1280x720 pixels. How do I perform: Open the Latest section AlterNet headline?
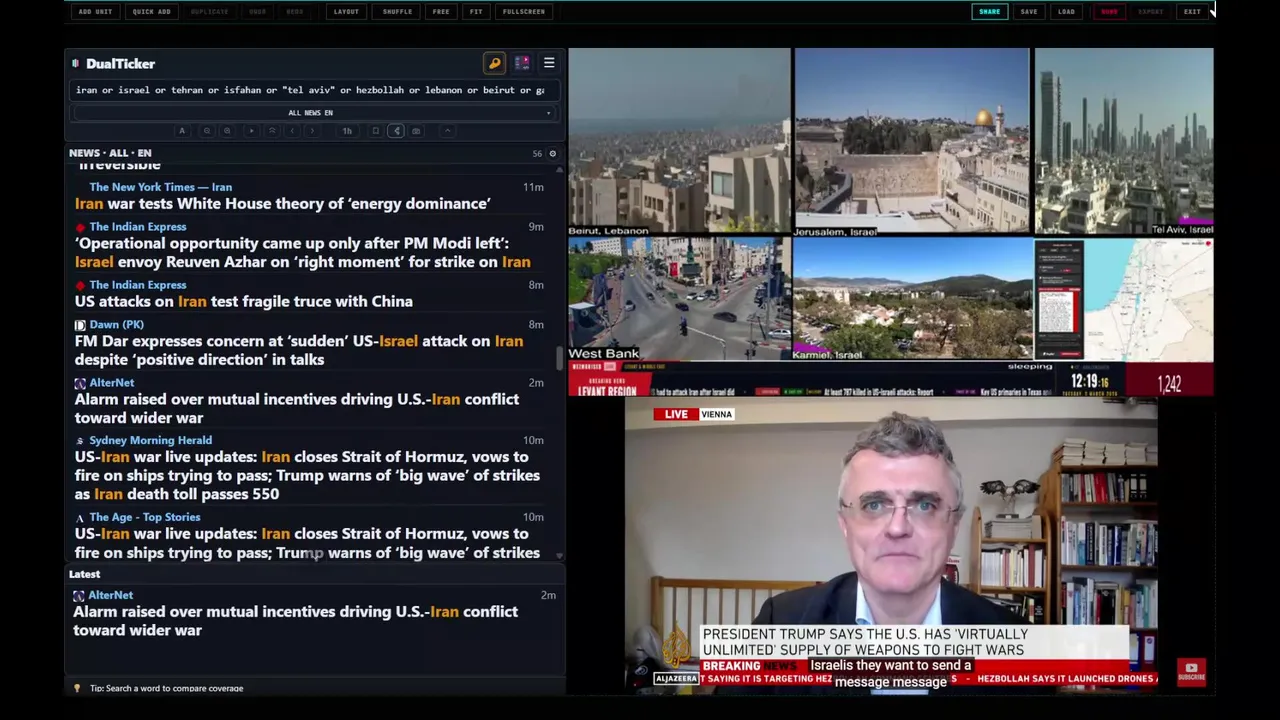click(295, 621)
